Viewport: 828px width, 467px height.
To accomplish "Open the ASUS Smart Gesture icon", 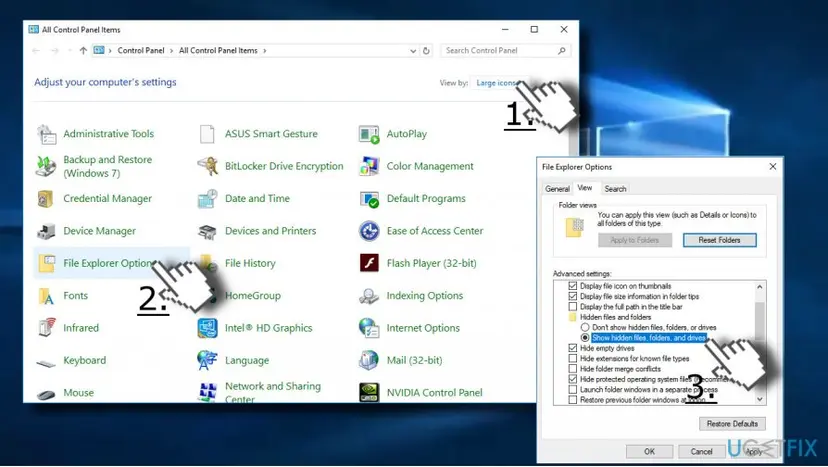I will coord(207,134).
